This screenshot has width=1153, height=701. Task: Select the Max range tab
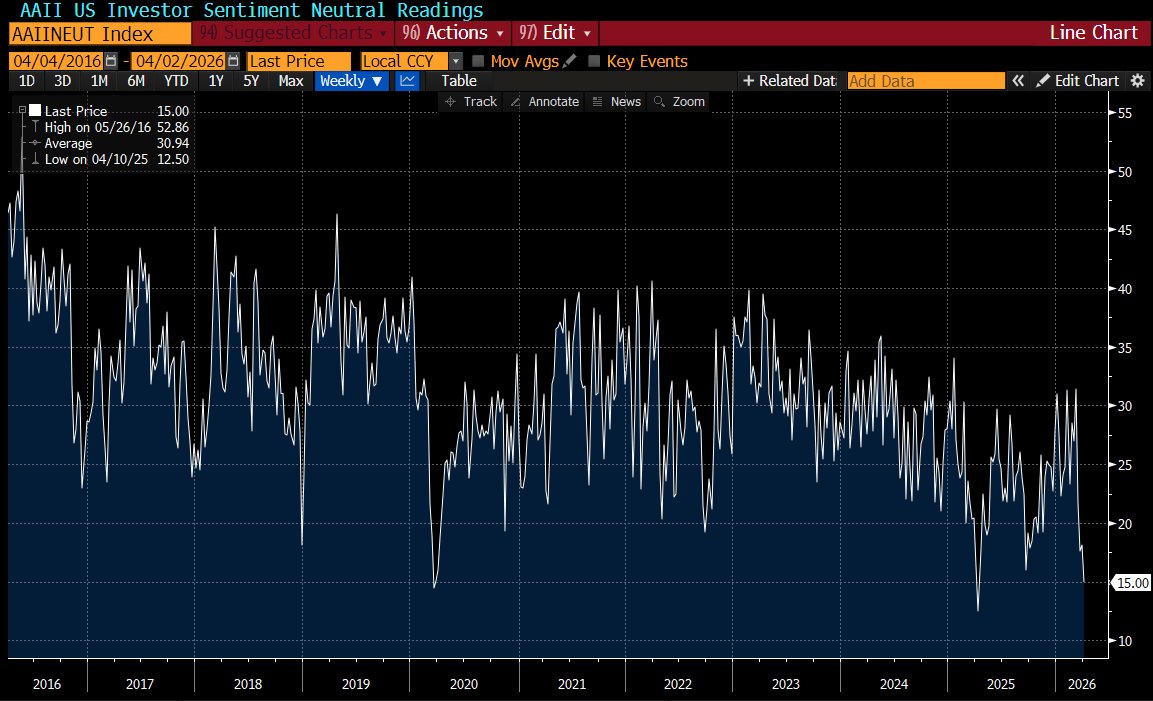(x=290, y=81)
